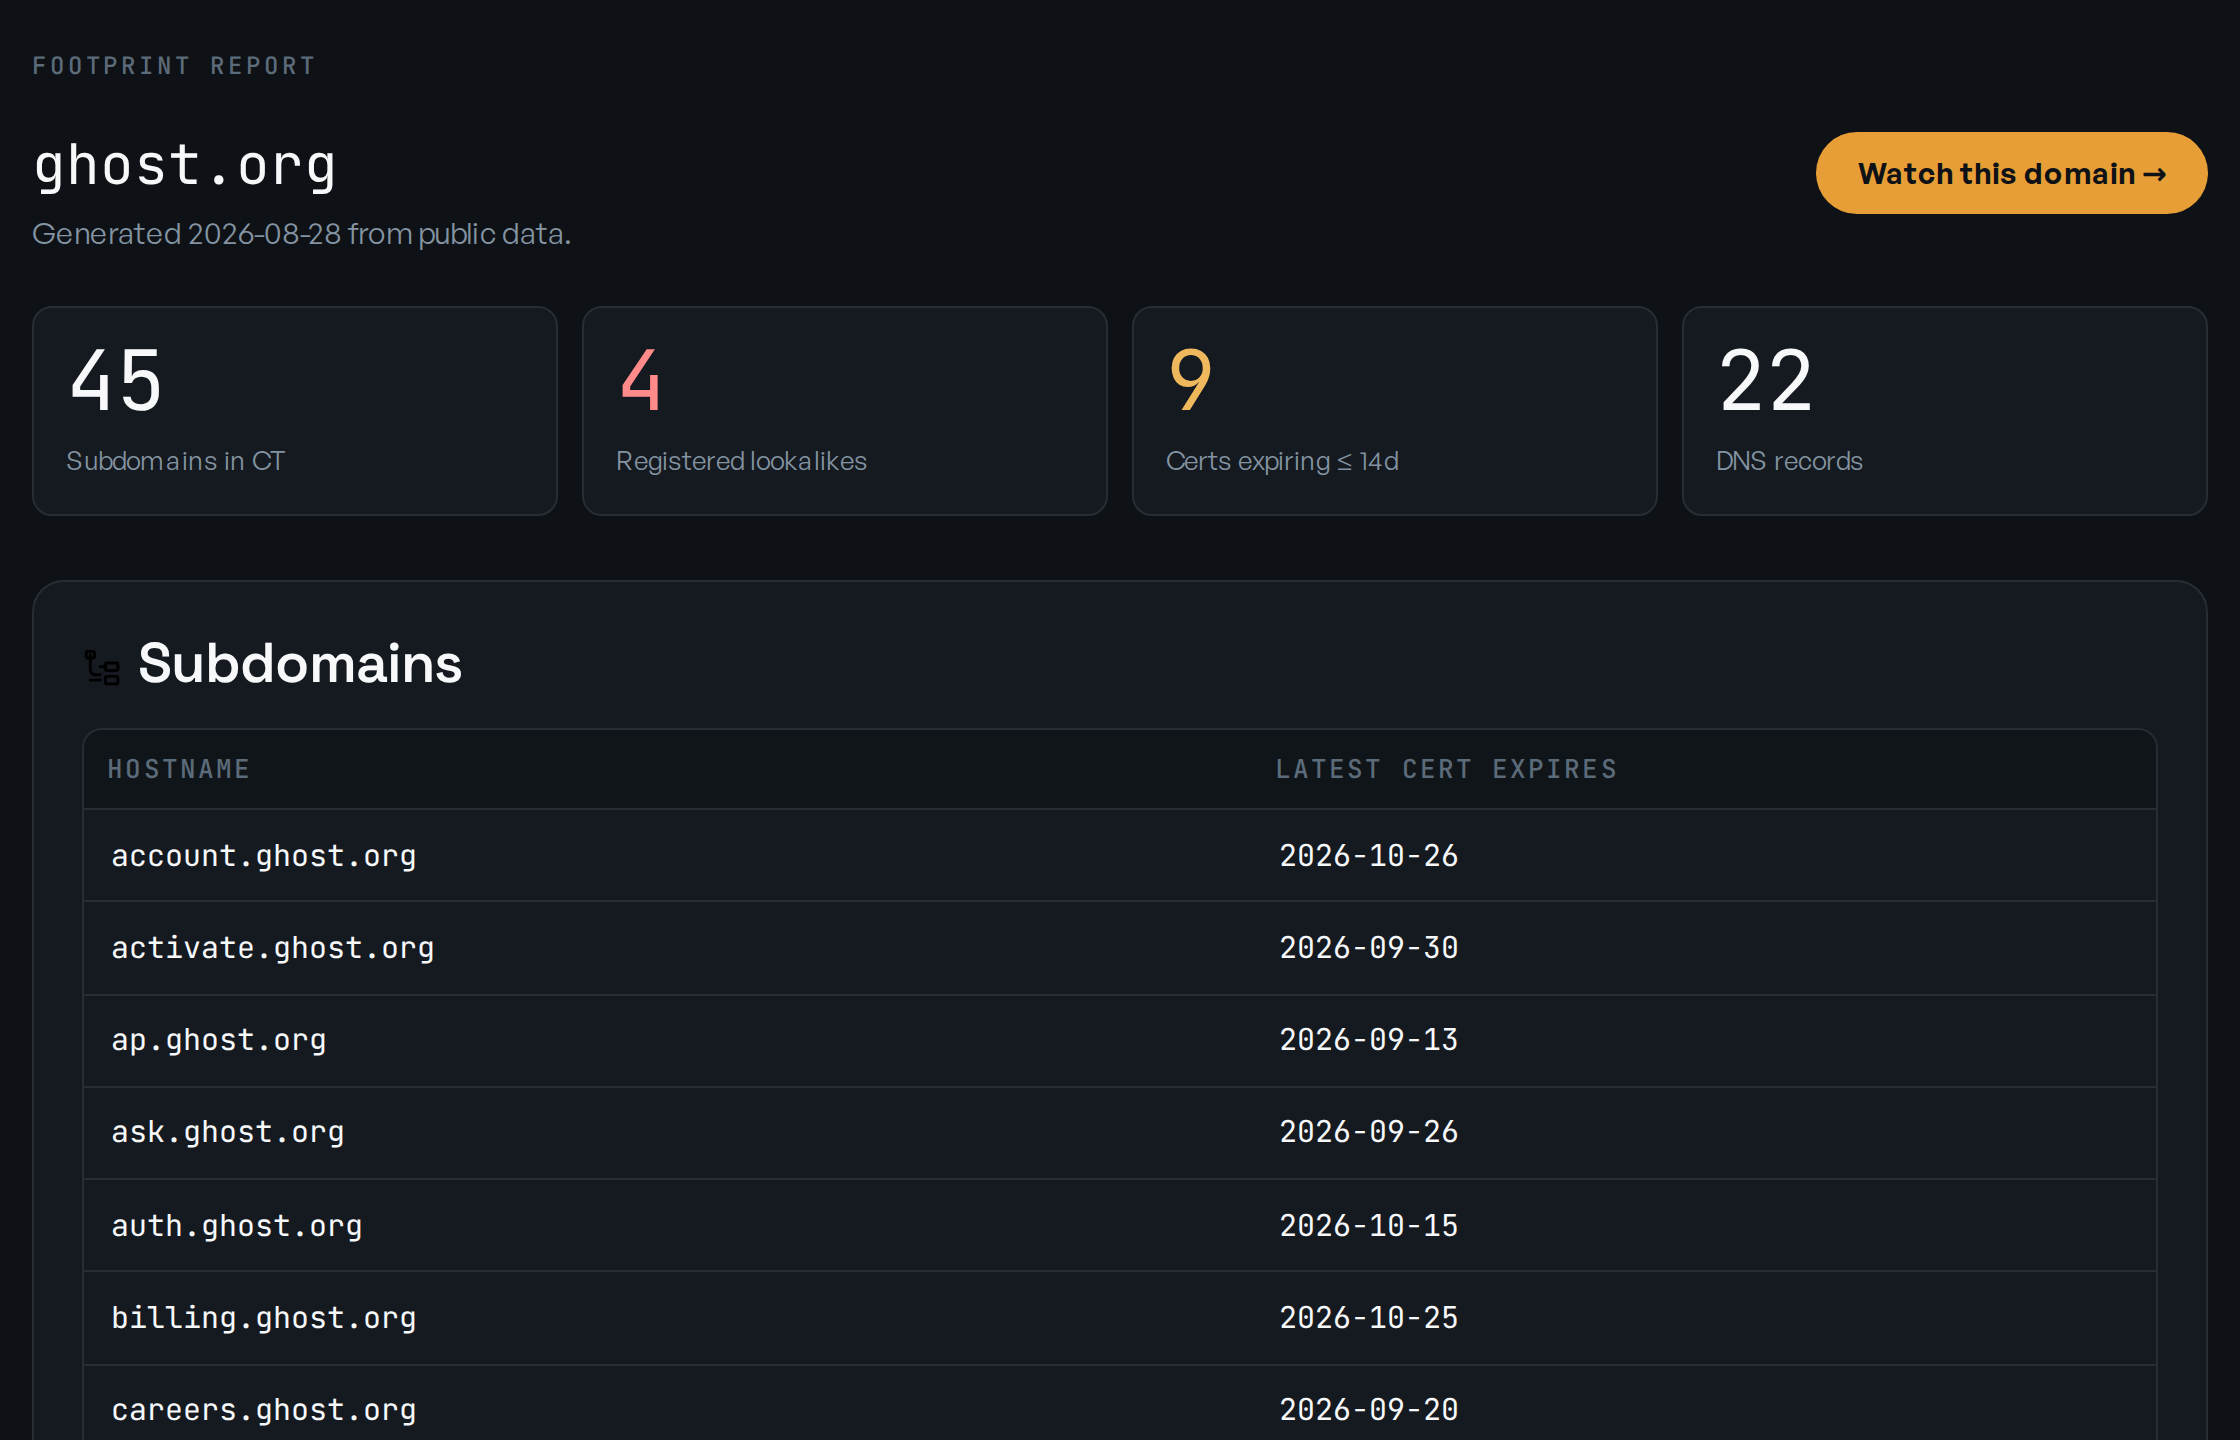
Task: Select careers.ghost.org hostname
Action: [264, 1410]
